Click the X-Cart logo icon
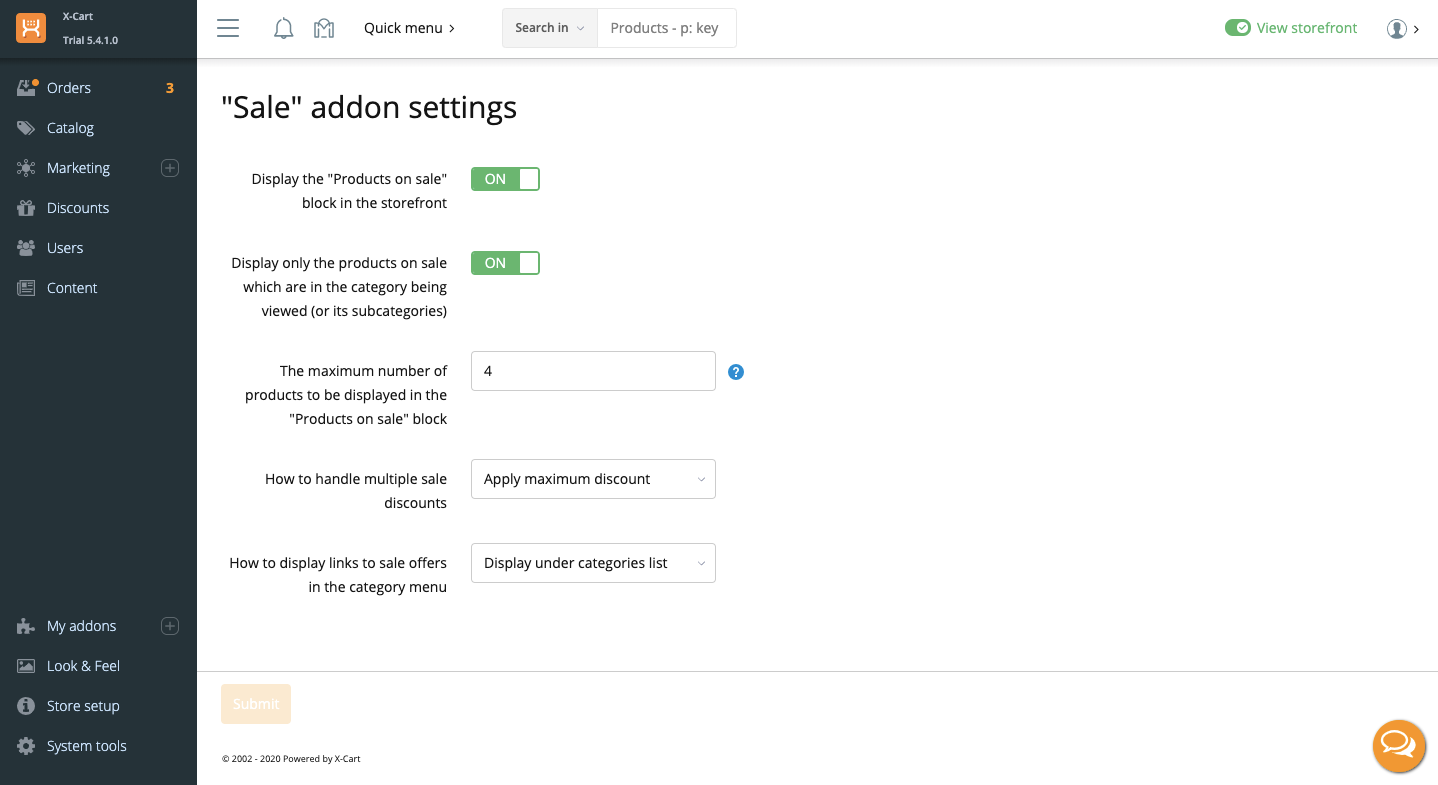1438x785 pixels. coord(31,28)
